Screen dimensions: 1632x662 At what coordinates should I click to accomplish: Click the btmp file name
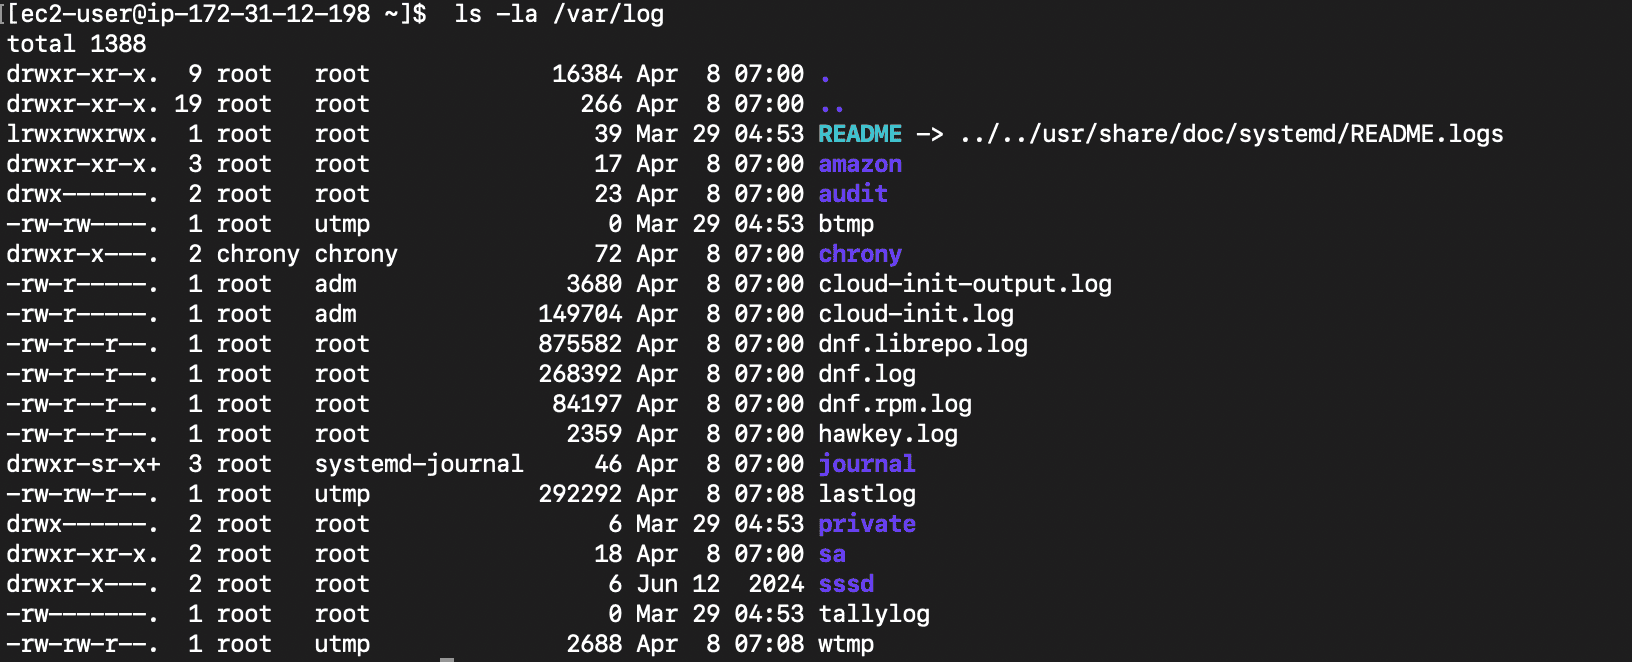click(846, 224)
